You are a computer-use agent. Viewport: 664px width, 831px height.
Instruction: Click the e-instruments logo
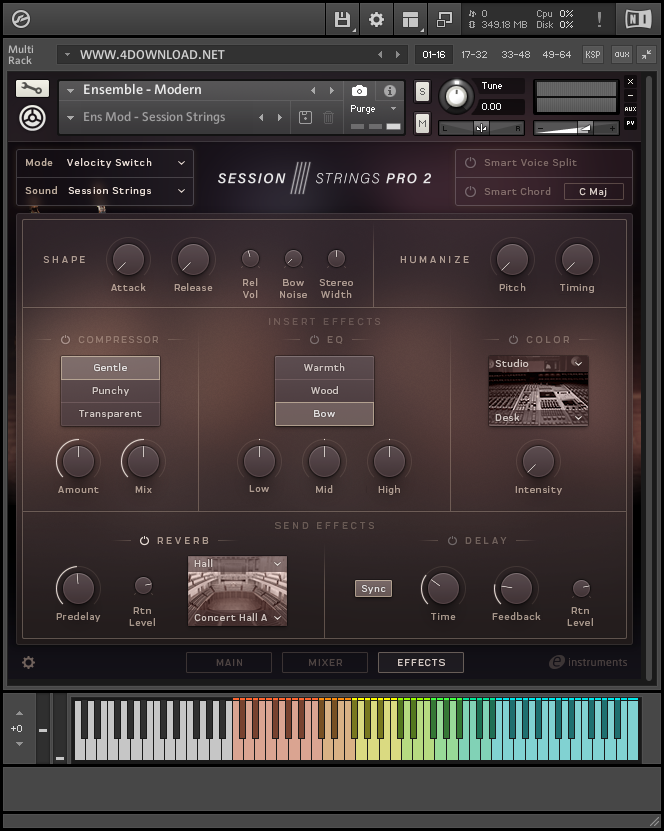(588, 662)
